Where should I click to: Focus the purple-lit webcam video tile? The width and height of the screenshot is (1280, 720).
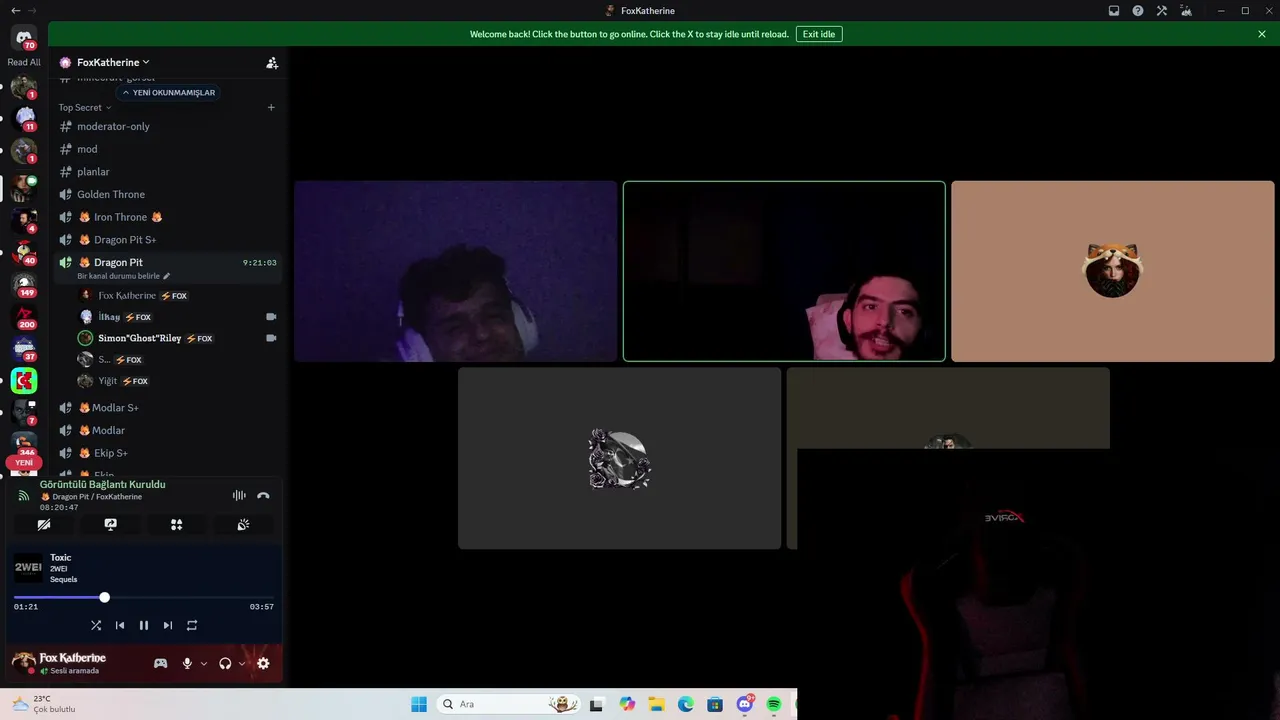pyautogui.click(x=455, y=271)
